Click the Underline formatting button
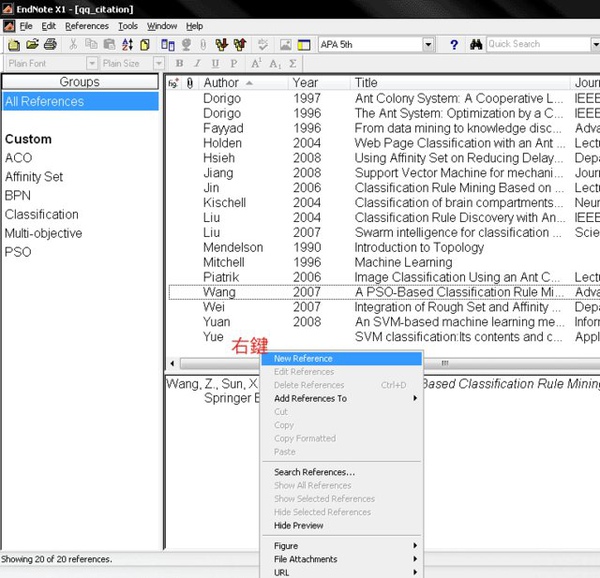 tap(215, 63)
